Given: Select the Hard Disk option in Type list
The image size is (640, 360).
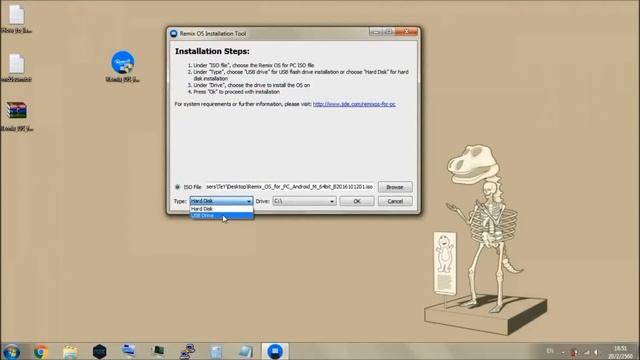Looking at the screenshot, I should [x=222, y=209].
